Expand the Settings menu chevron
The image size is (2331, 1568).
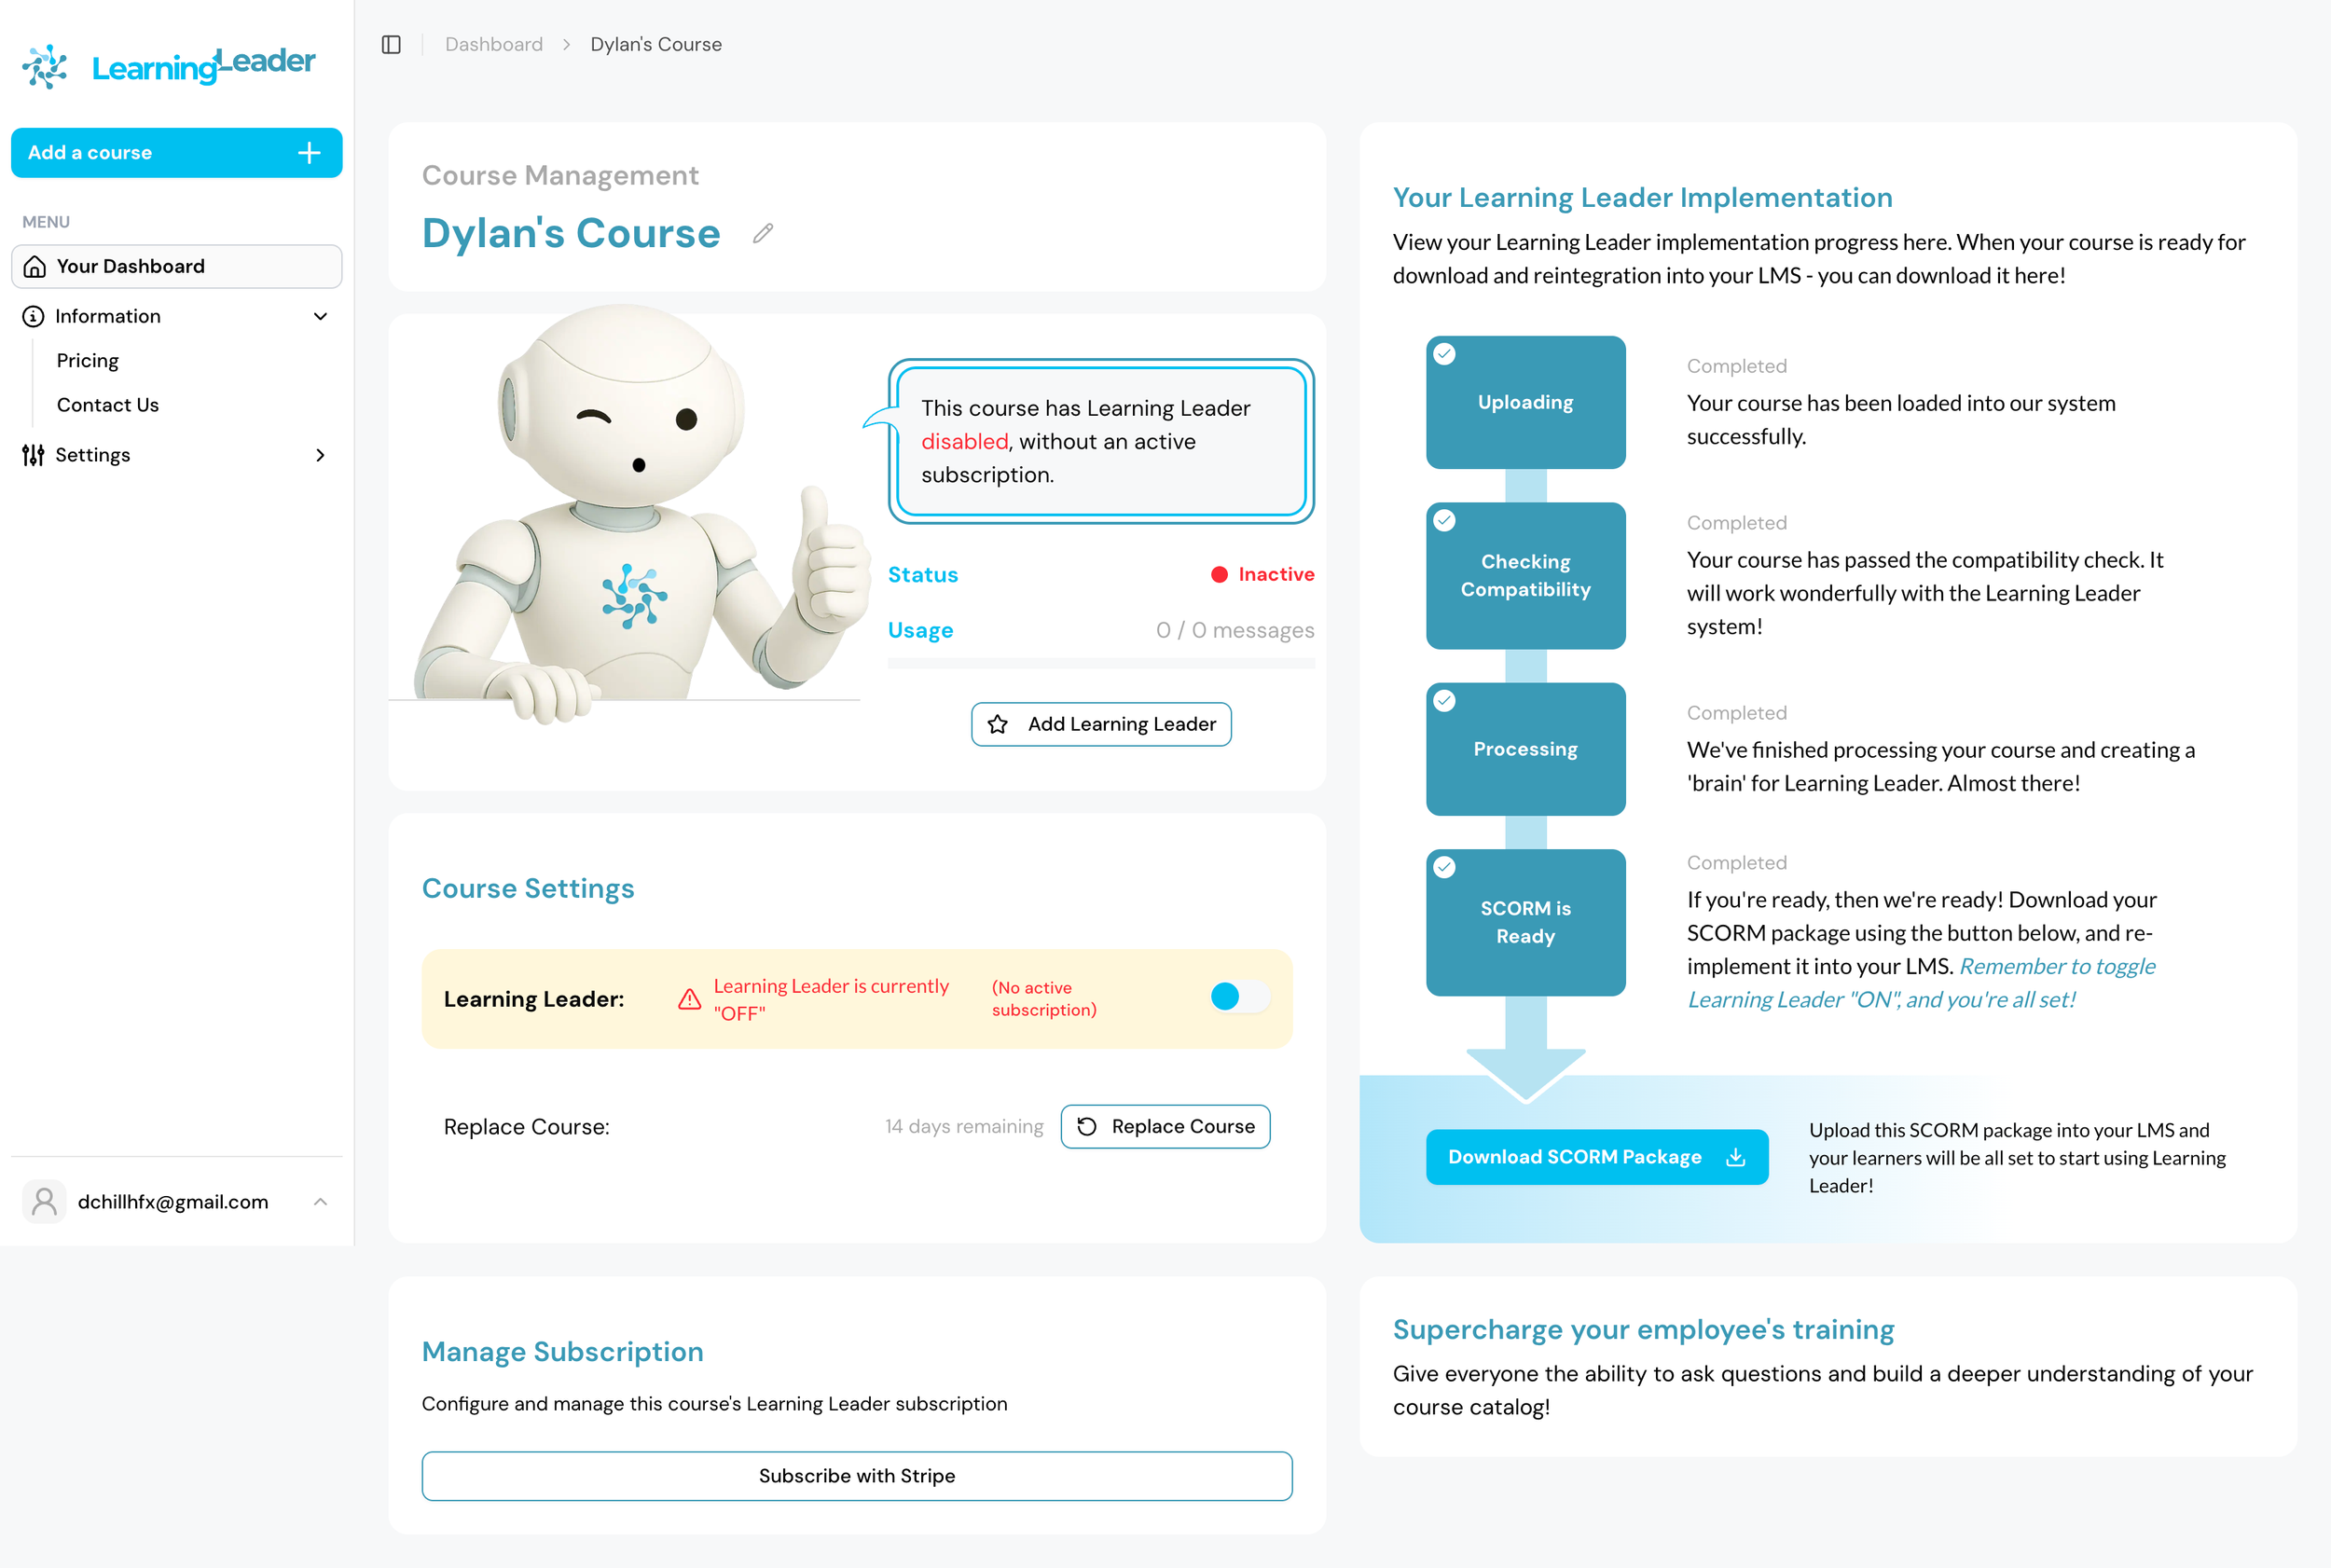pos(320,455)
